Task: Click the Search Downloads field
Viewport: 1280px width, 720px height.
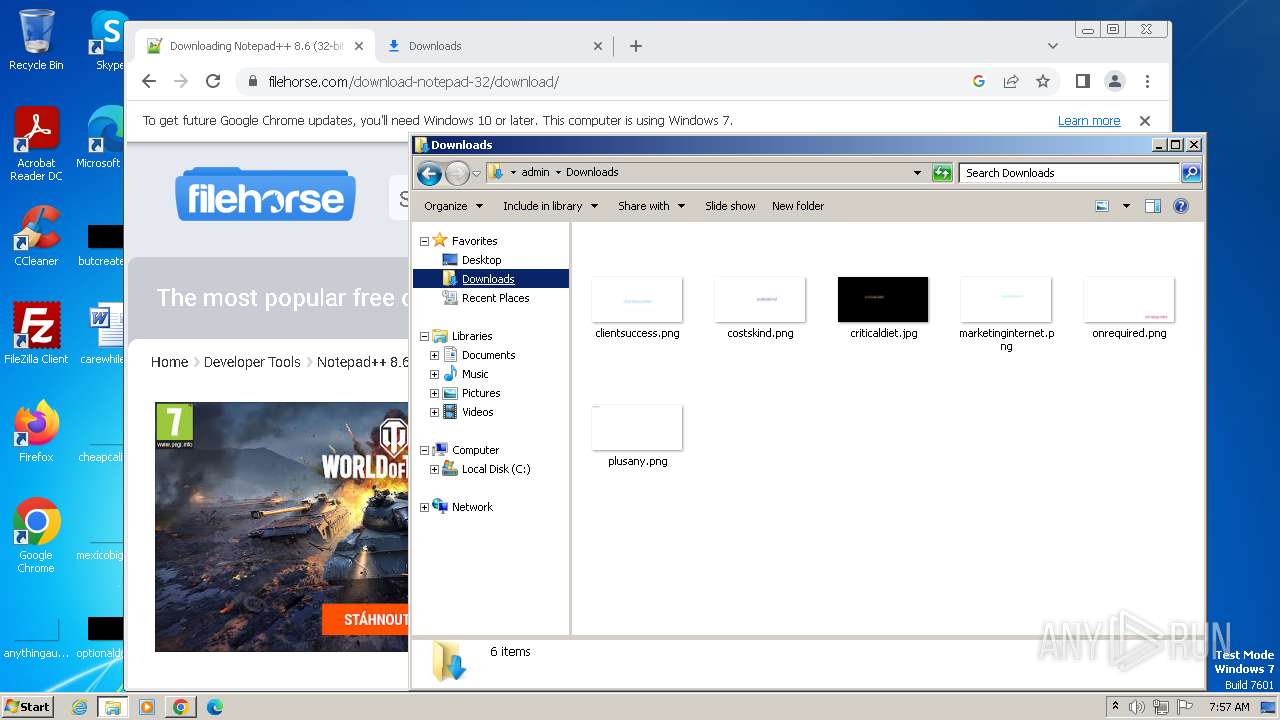Action: pyautogui.click(x=1069, y=173)
